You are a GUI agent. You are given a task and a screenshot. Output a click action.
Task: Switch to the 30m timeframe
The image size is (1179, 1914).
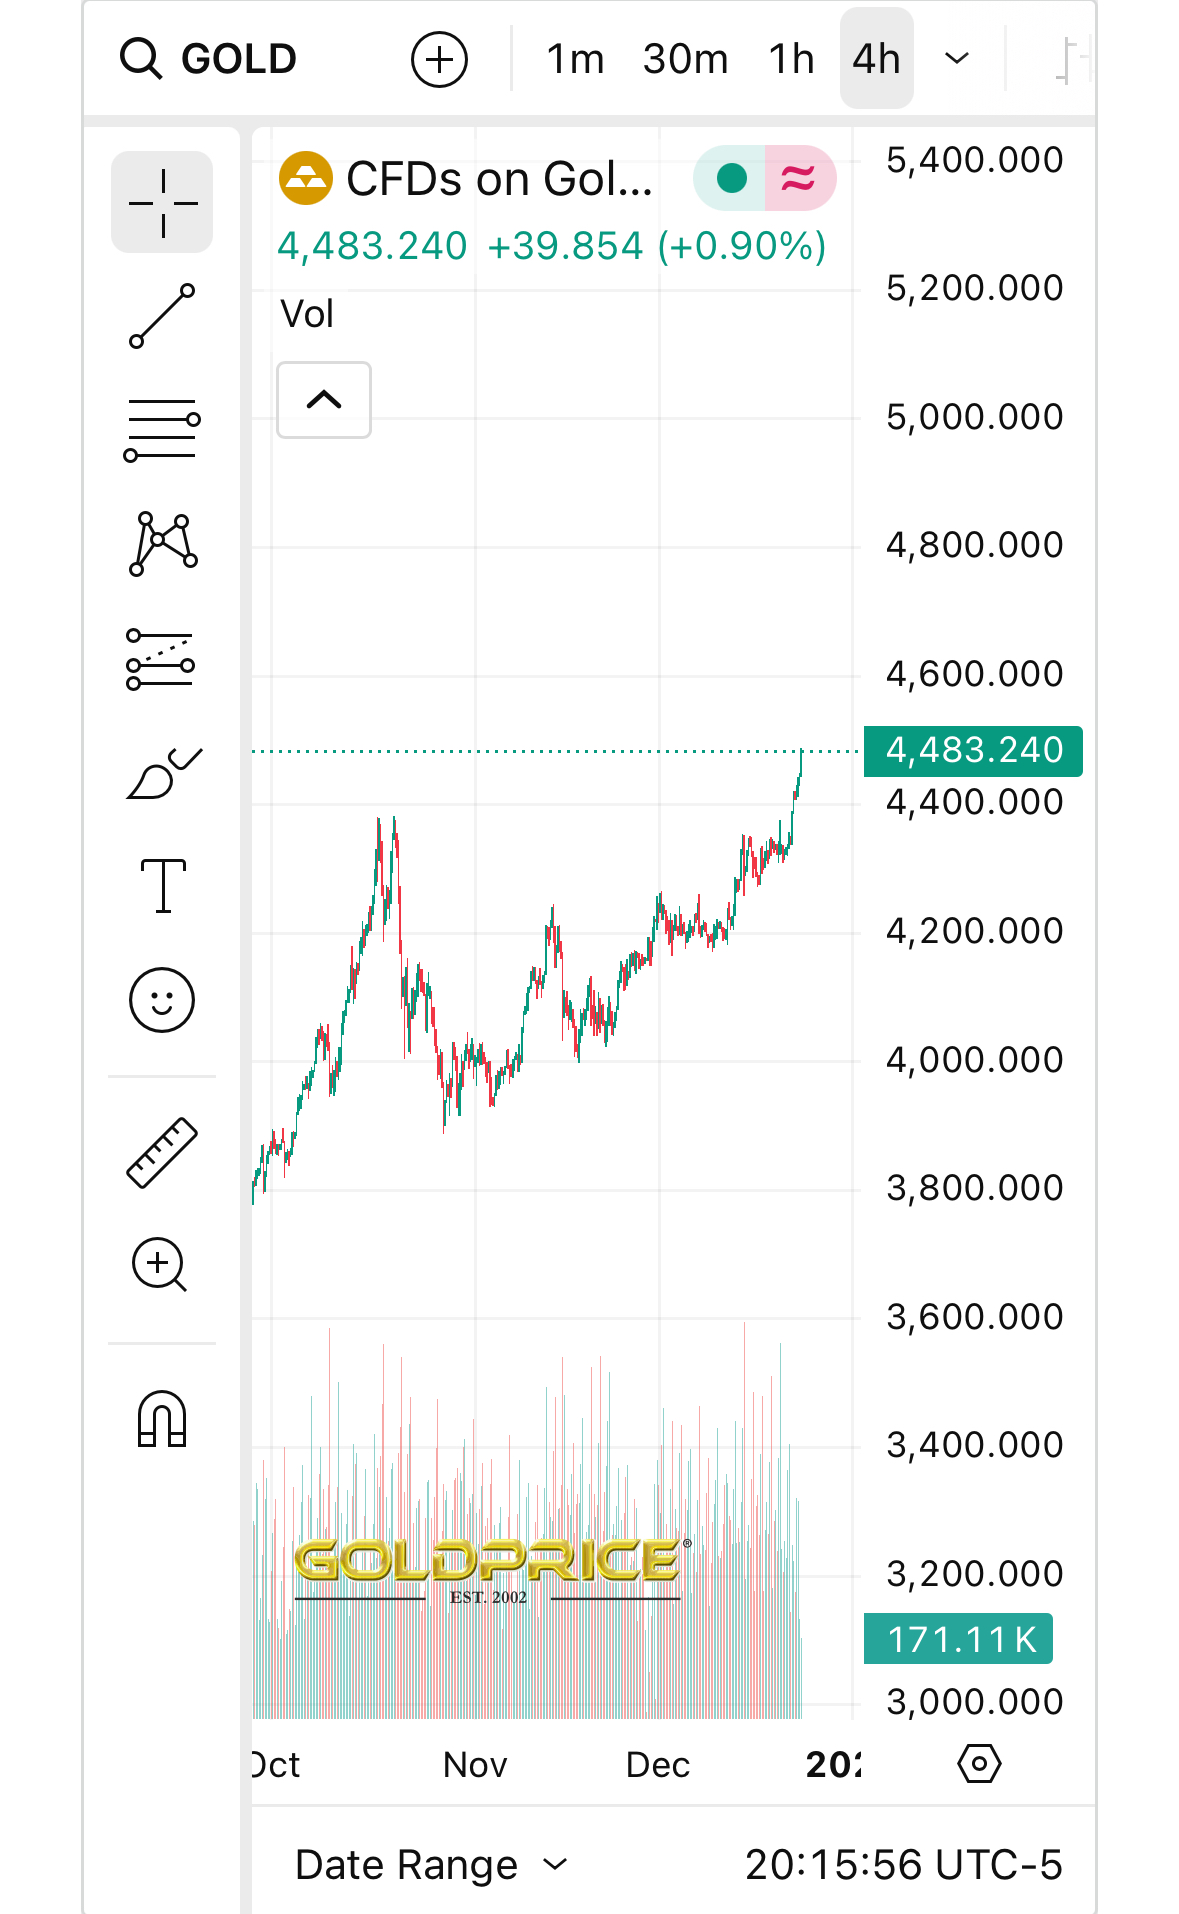[x=685, y=59]
